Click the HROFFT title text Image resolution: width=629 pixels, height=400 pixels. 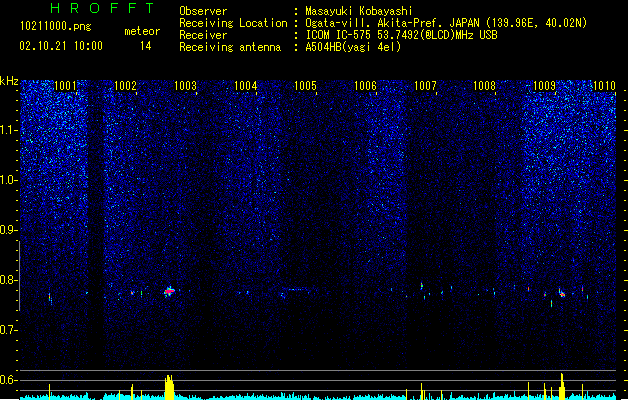click(102, 8)
